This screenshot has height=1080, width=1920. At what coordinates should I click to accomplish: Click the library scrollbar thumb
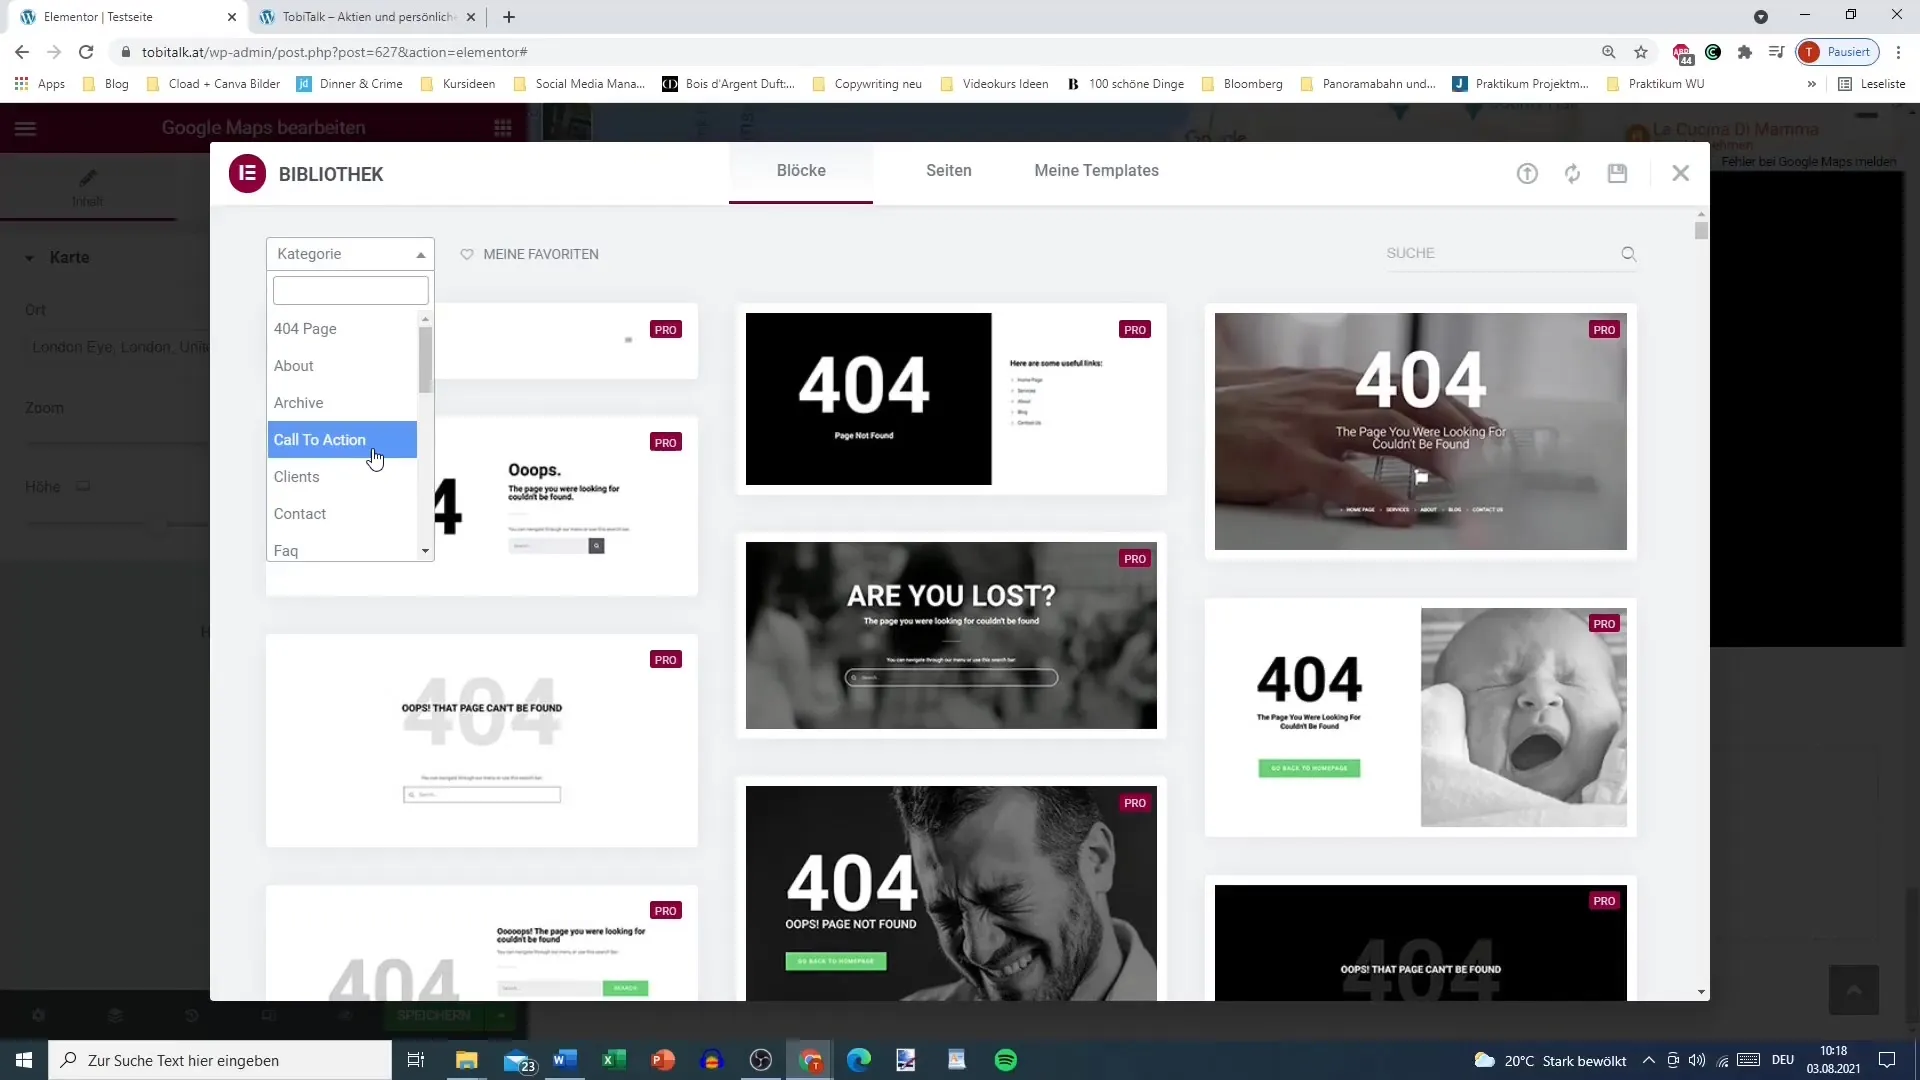1701,230
